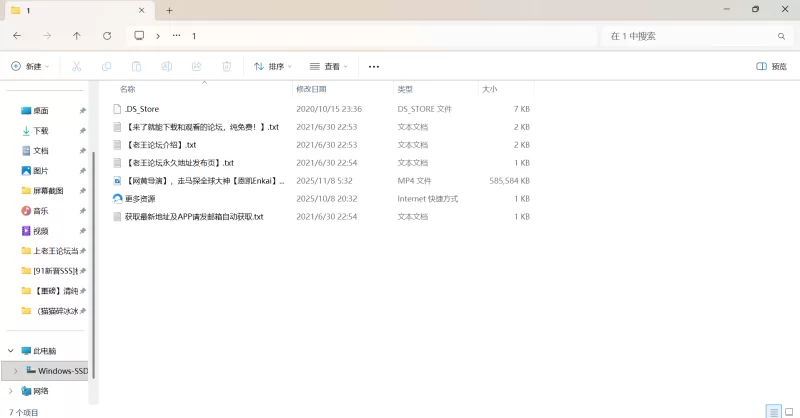The height and width of the screenshot is (418, 800).
Task: Select the txt file ending with 纯免费！】
Action: pyautogui.click(x=322, y=127)
